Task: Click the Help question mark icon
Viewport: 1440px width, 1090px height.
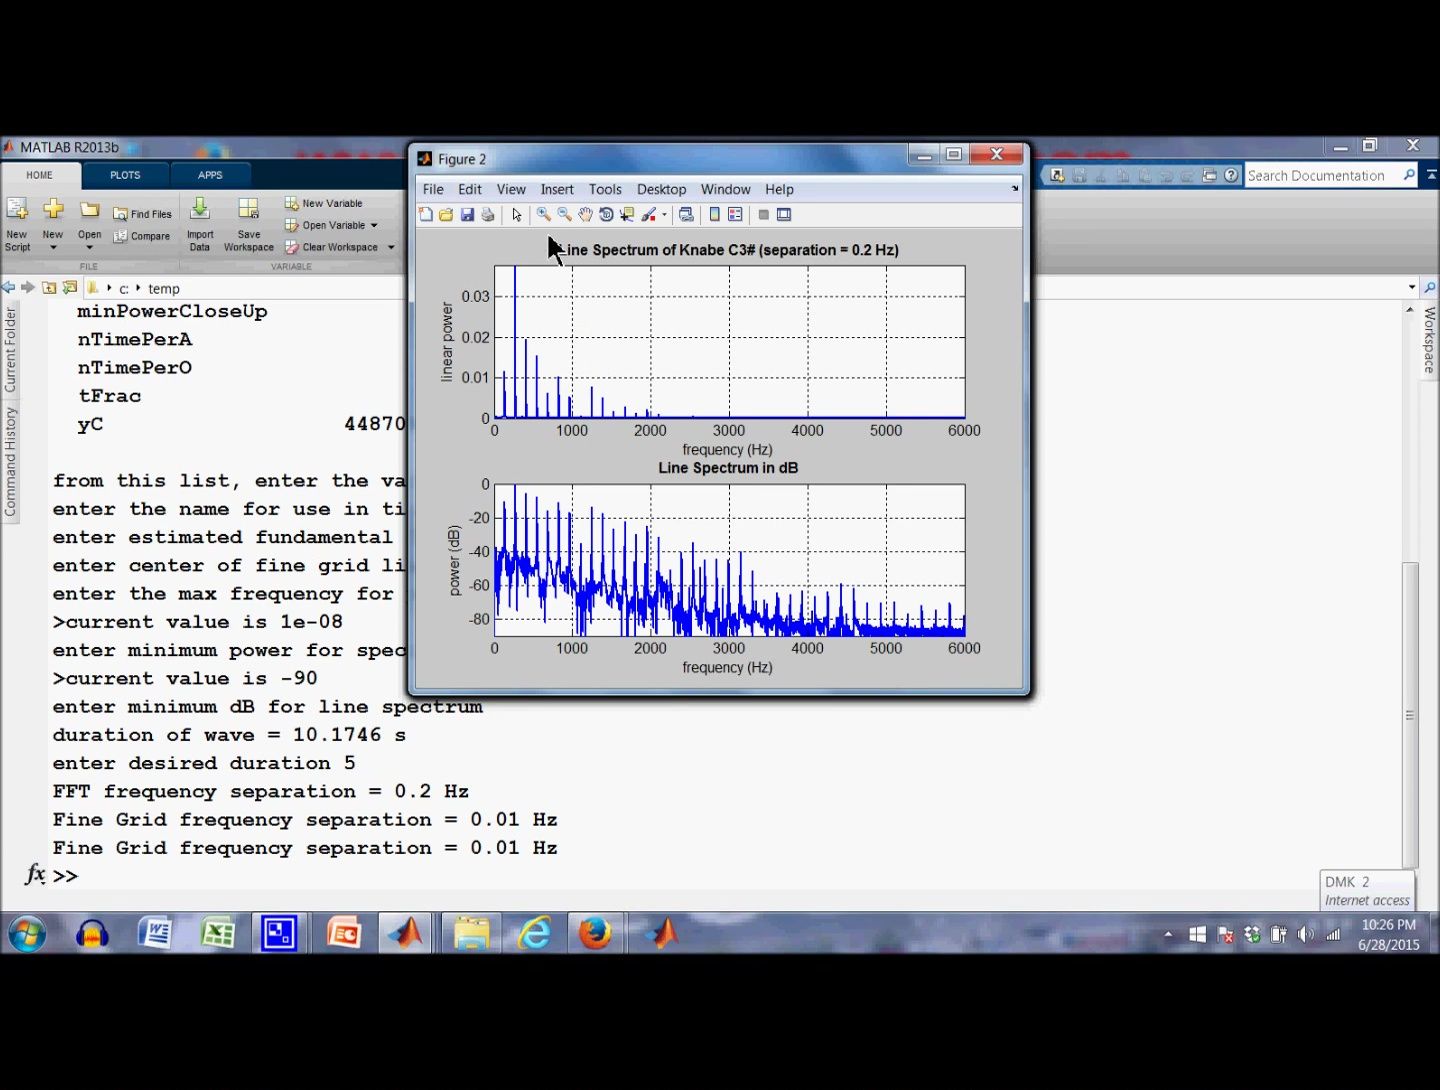Action: coord(1231,176)
